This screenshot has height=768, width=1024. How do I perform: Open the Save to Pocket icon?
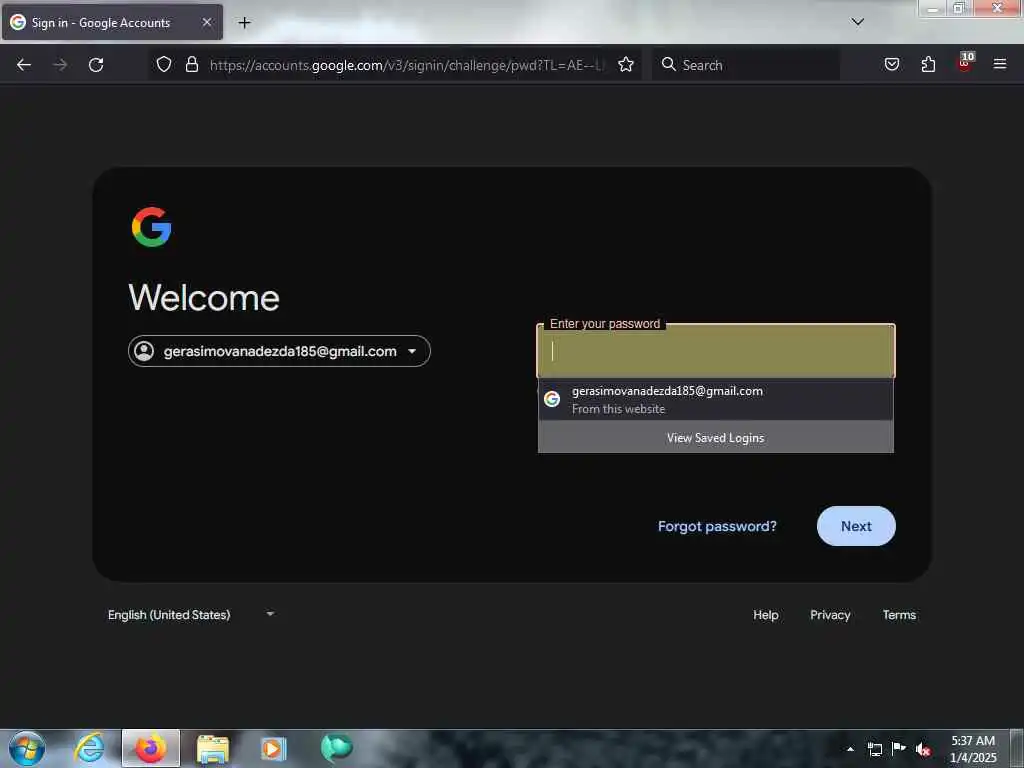click(x=892, y=64)
